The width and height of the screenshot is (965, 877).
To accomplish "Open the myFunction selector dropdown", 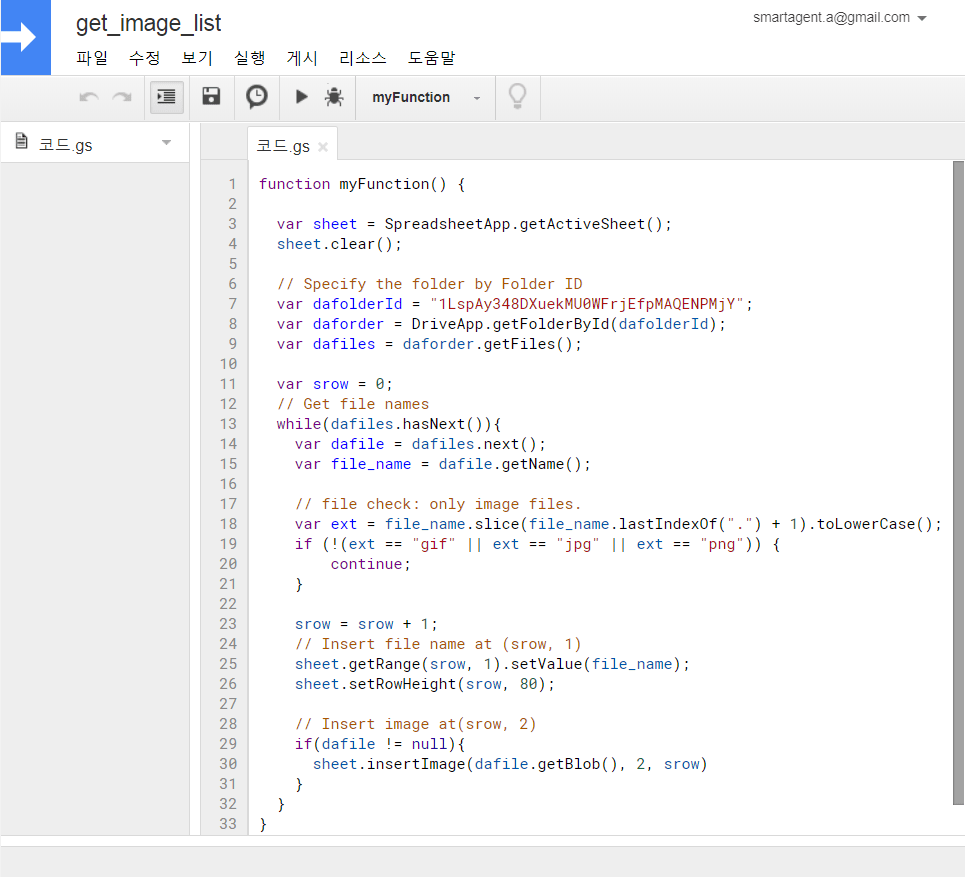I will tap(426, 98).
